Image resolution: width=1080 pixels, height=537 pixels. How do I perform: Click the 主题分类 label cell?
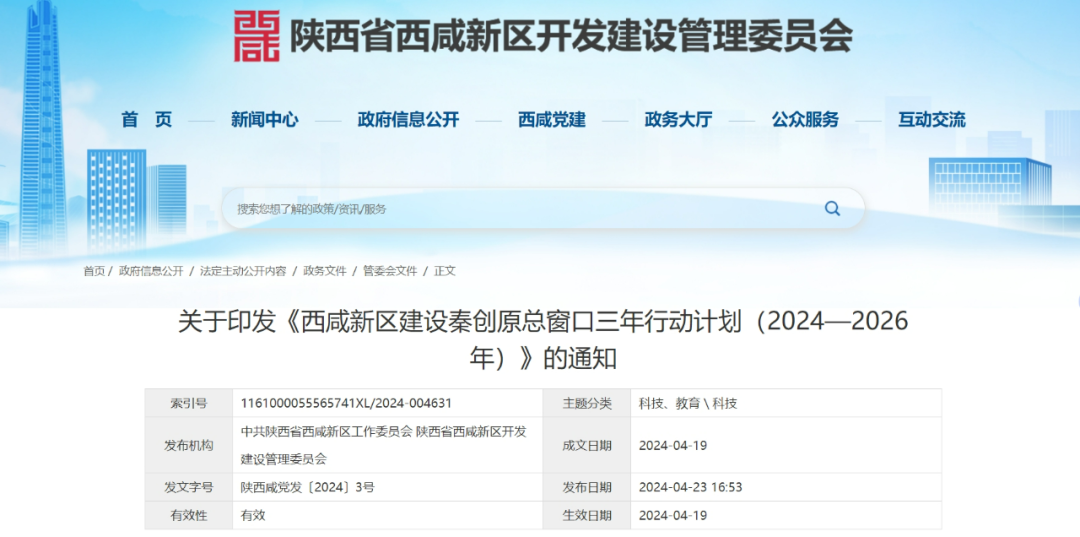587,403
